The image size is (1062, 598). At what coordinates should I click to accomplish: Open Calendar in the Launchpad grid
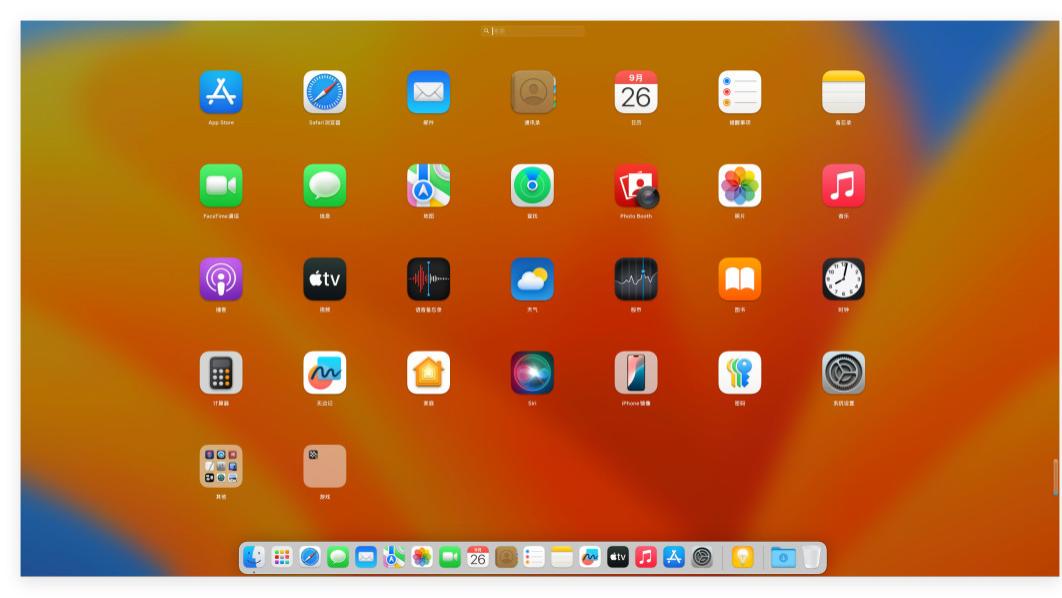click(636, 92)
